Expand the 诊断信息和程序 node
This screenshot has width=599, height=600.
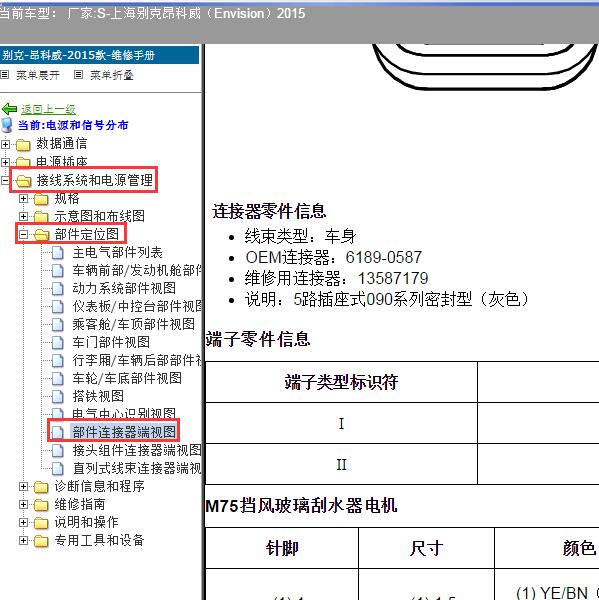pos(23,486)
